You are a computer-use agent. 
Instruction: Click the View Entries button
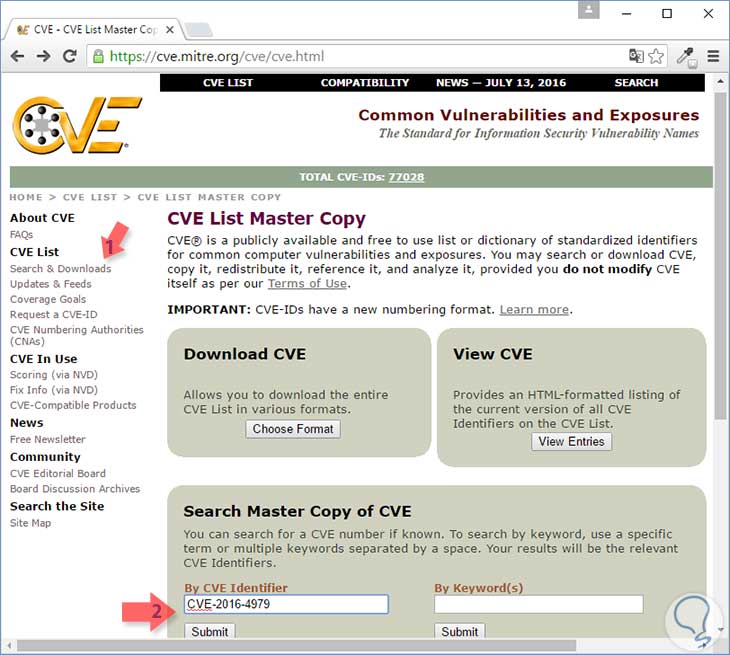coord(571,441)
